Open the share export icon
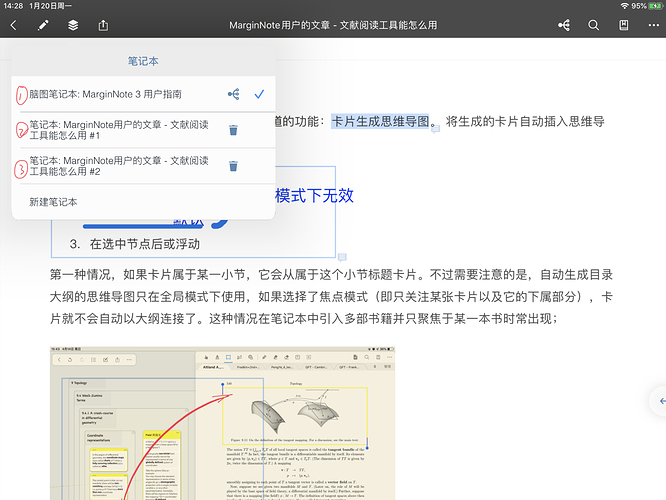 click(x=103, y=25)
